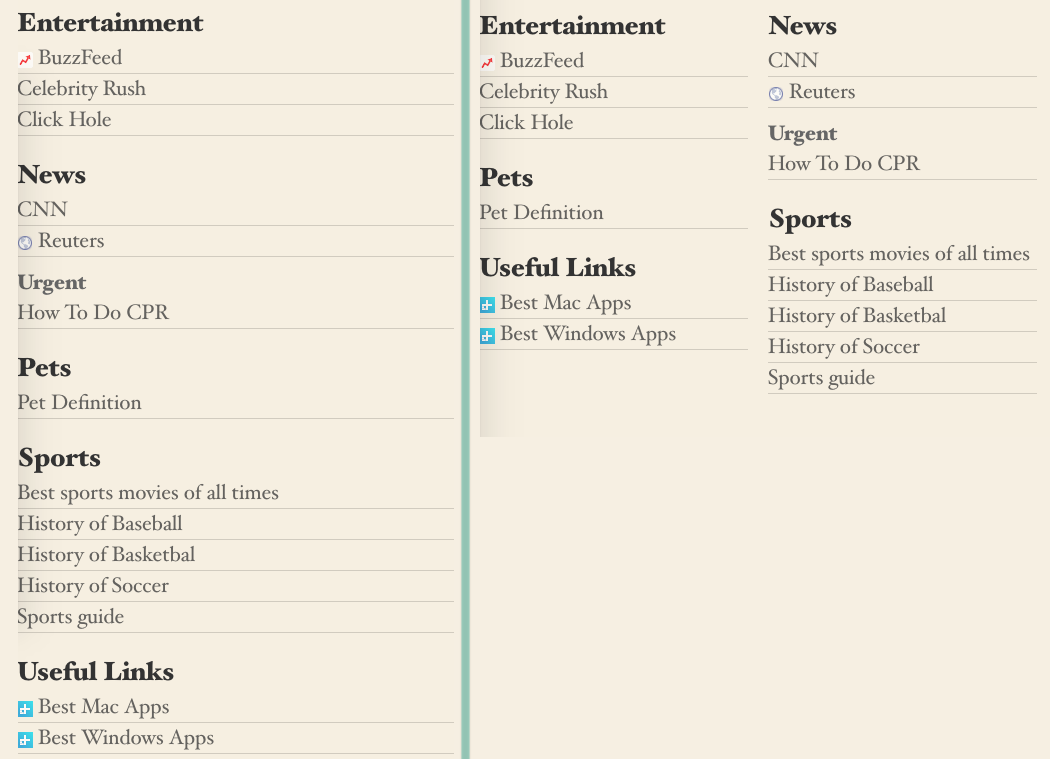The height and width of the screenshot is (759, 1050).
Task: Open the BuzzFeed link in the two-column layout
Action: [x=542, y=60]
